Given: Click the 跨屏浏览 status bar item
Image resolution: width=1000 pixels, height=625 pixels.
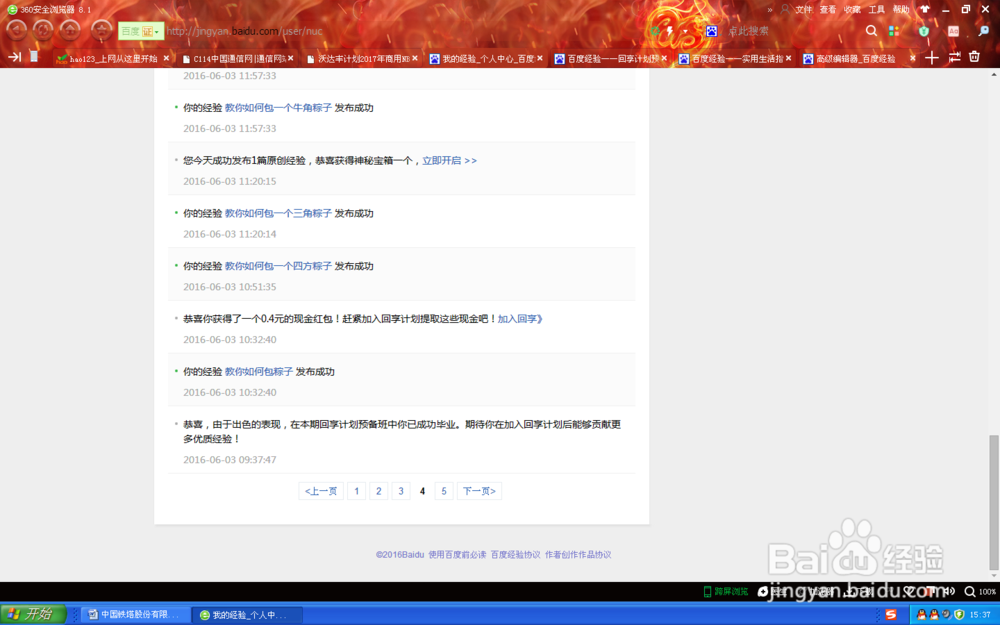Looking at the screenshot, I should tap(726, 592).
